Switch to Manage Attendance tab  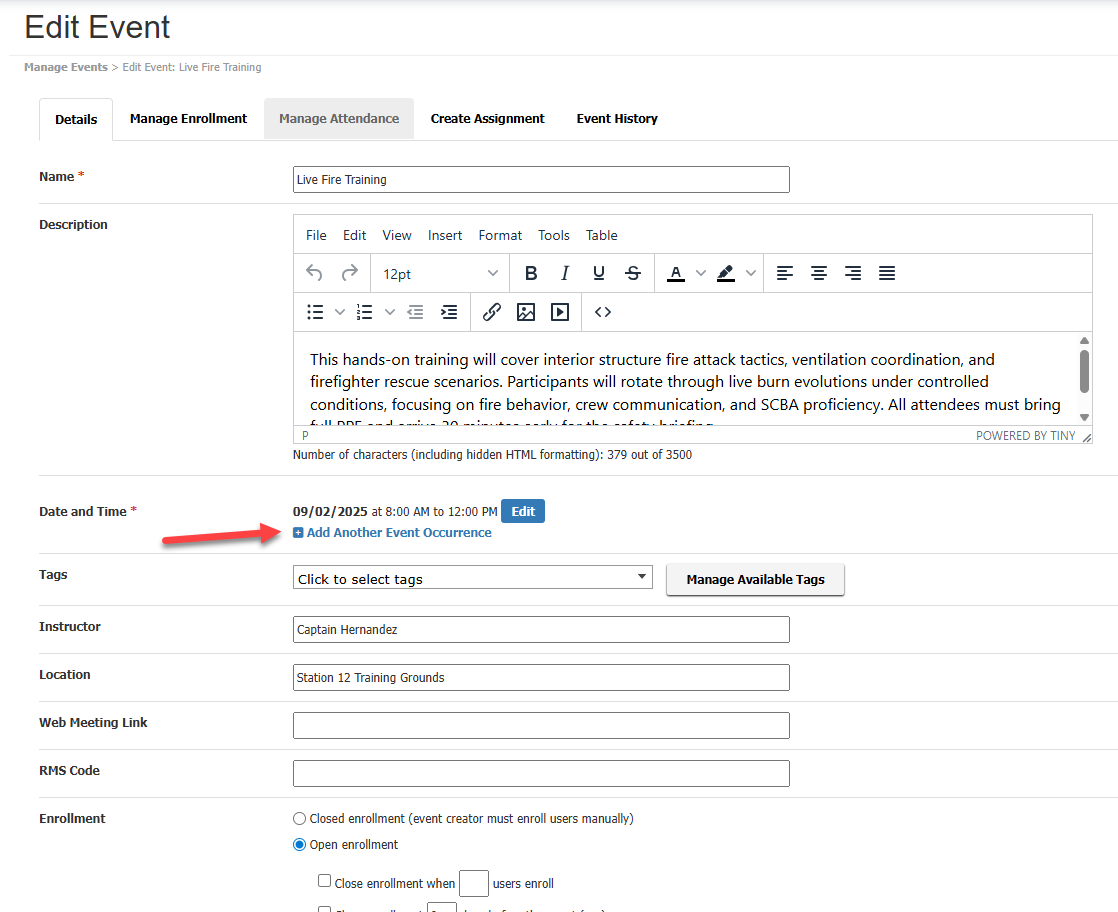pos(339,118)
